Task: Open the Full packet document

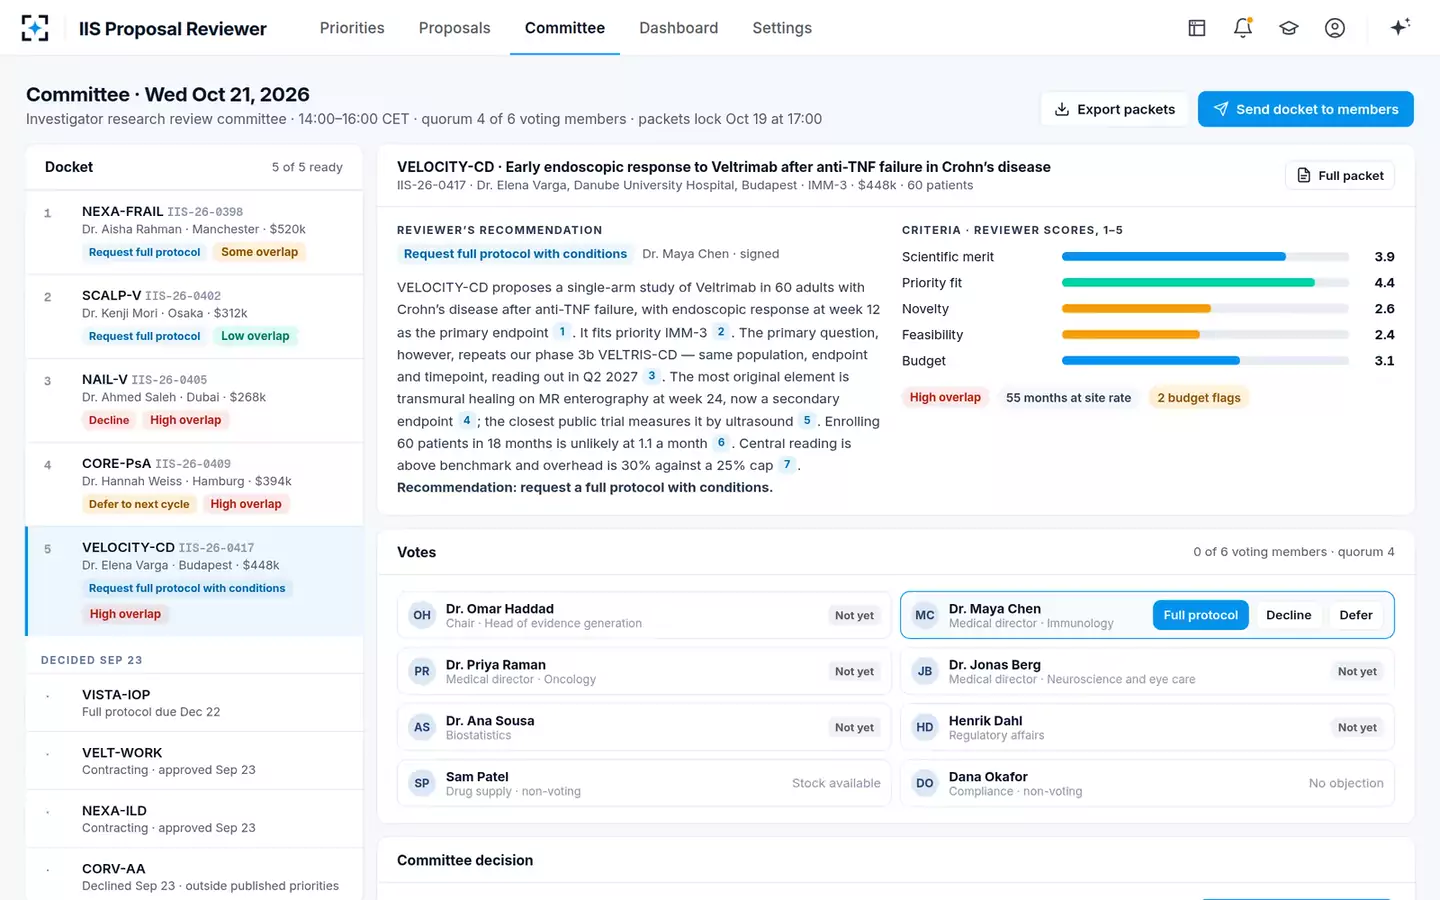Action: [x=1340, y=176]
